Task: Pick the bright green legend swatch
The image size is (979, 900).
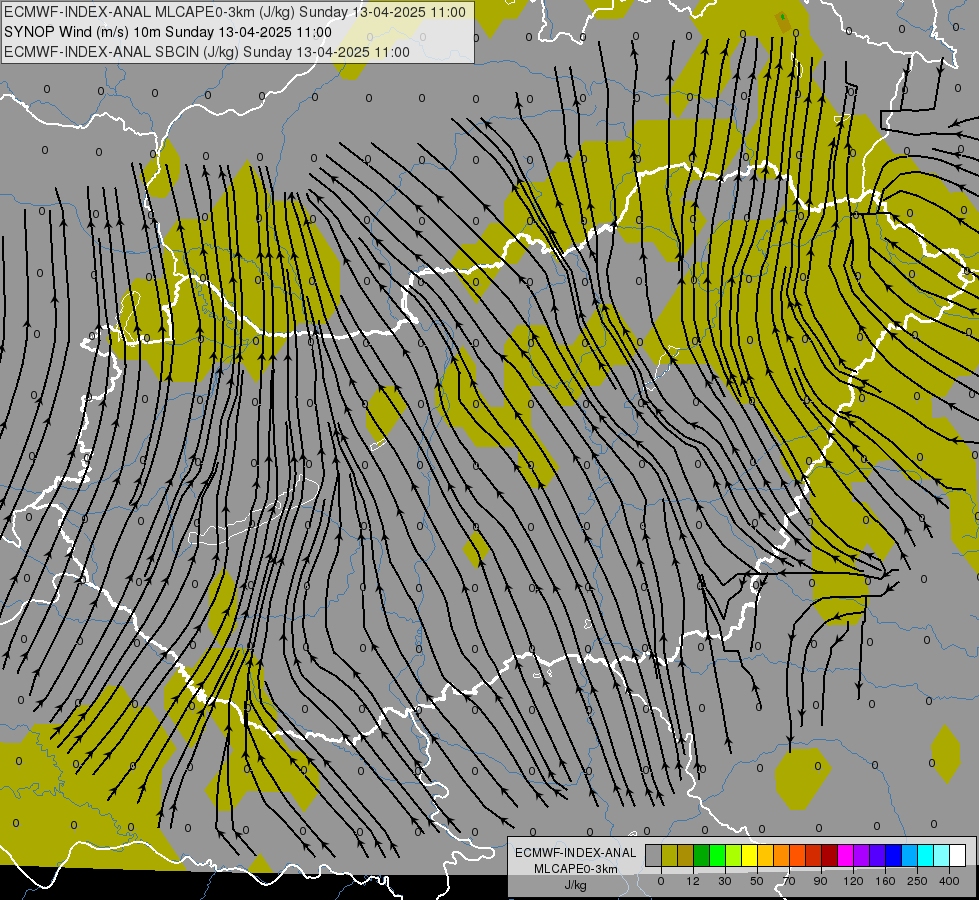Action: [x=717, y=855]
